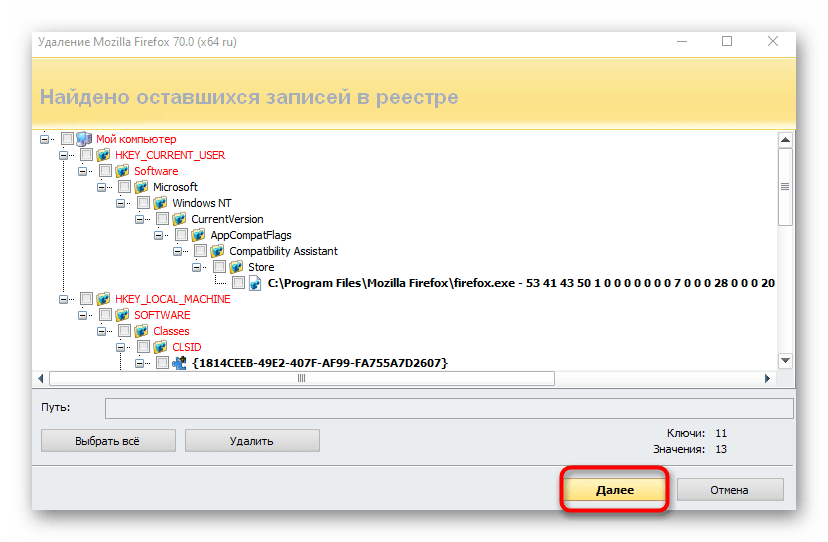Click the horizontal scrollbar right arrow

tap(767, 378)
